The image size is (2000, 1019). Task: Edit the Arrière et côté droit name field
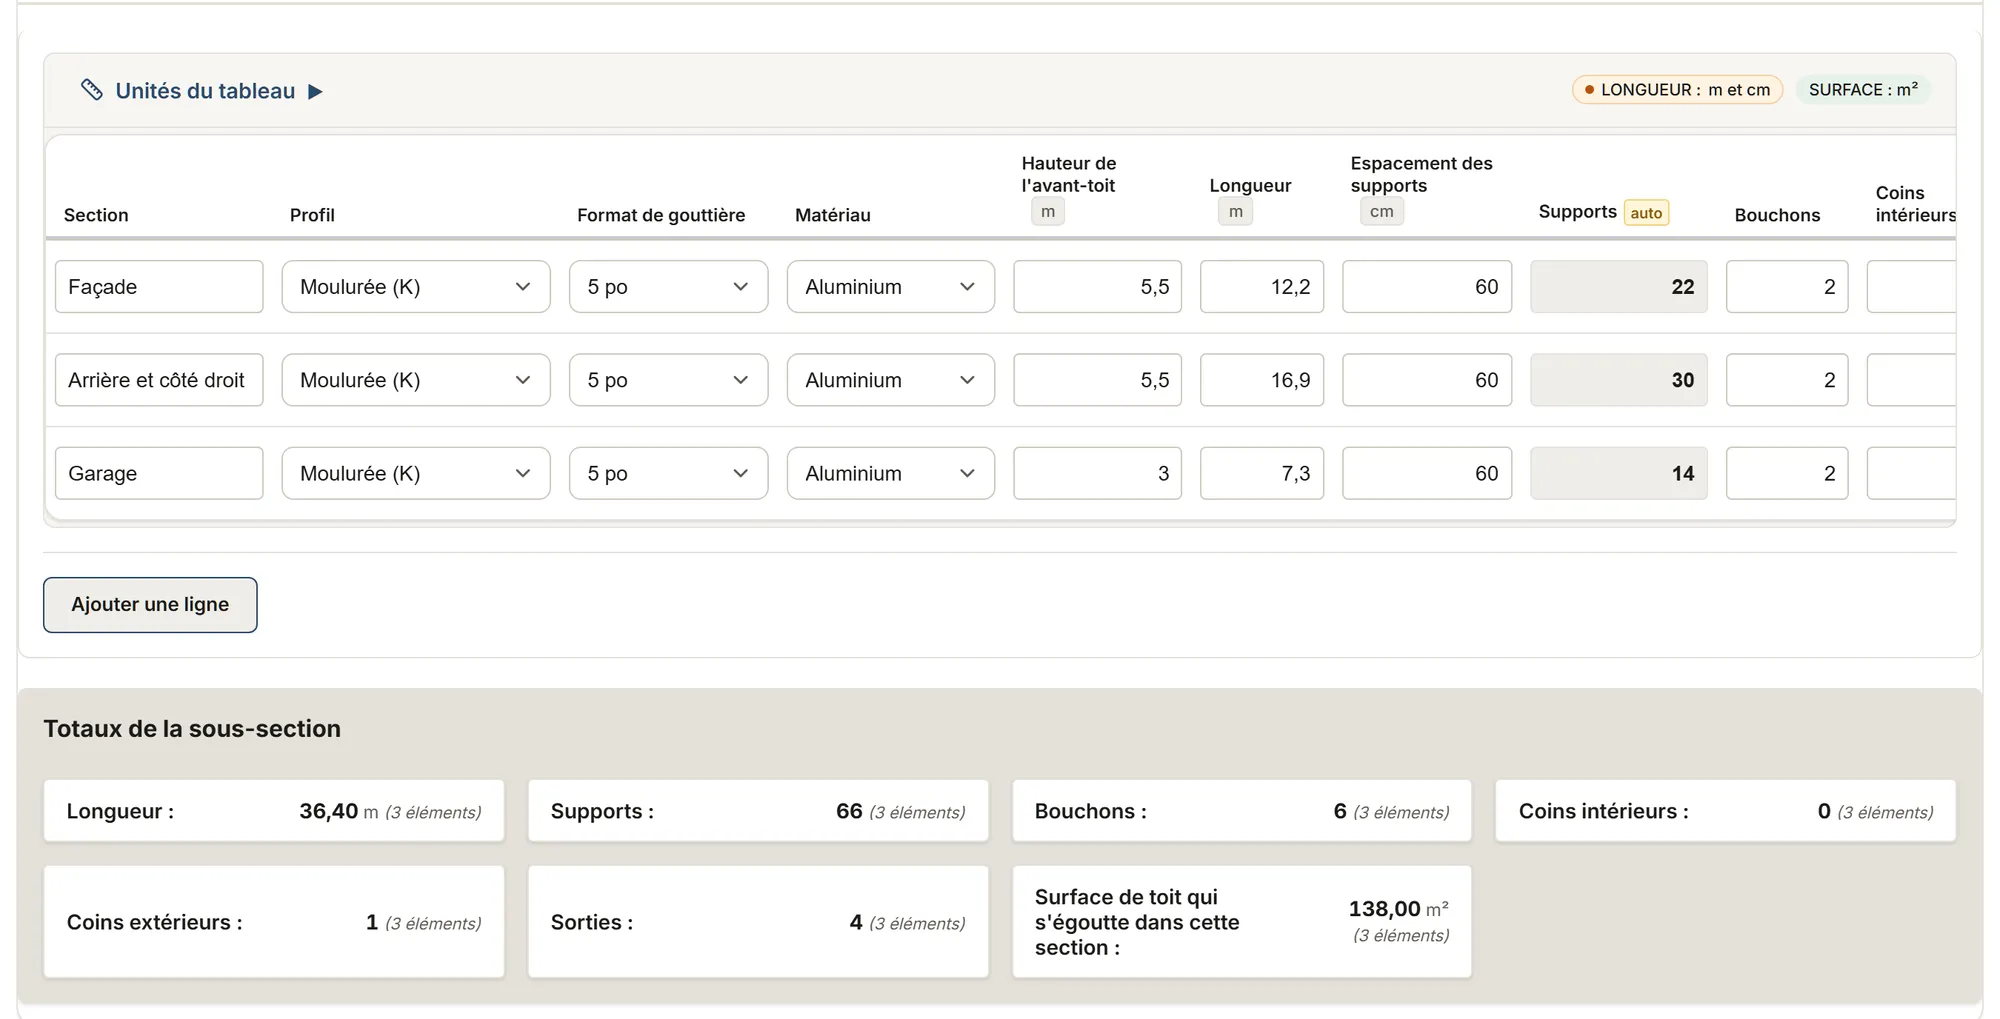159,380
